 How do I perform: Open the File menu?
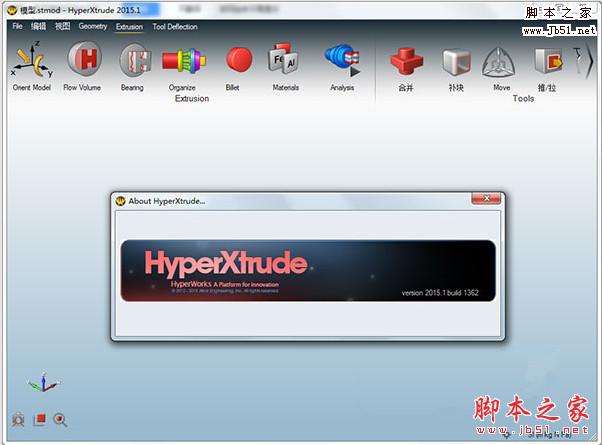click(17, 26)
